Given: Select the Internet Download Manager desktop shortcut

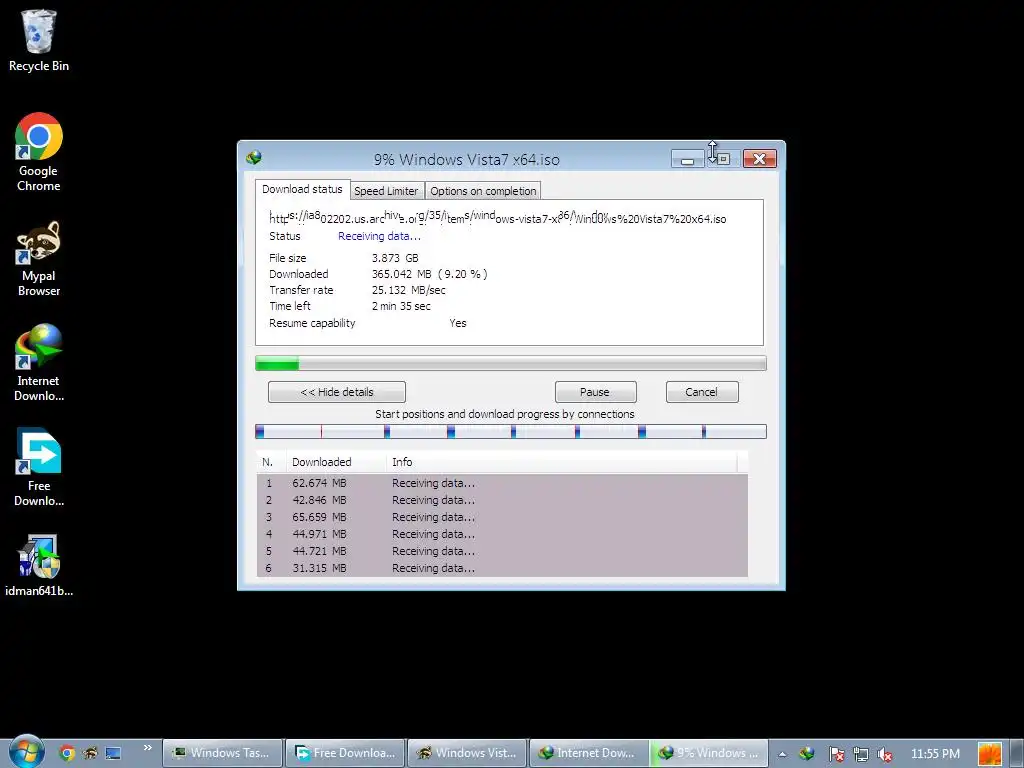Looking at the screenshot, I should 39,362.
